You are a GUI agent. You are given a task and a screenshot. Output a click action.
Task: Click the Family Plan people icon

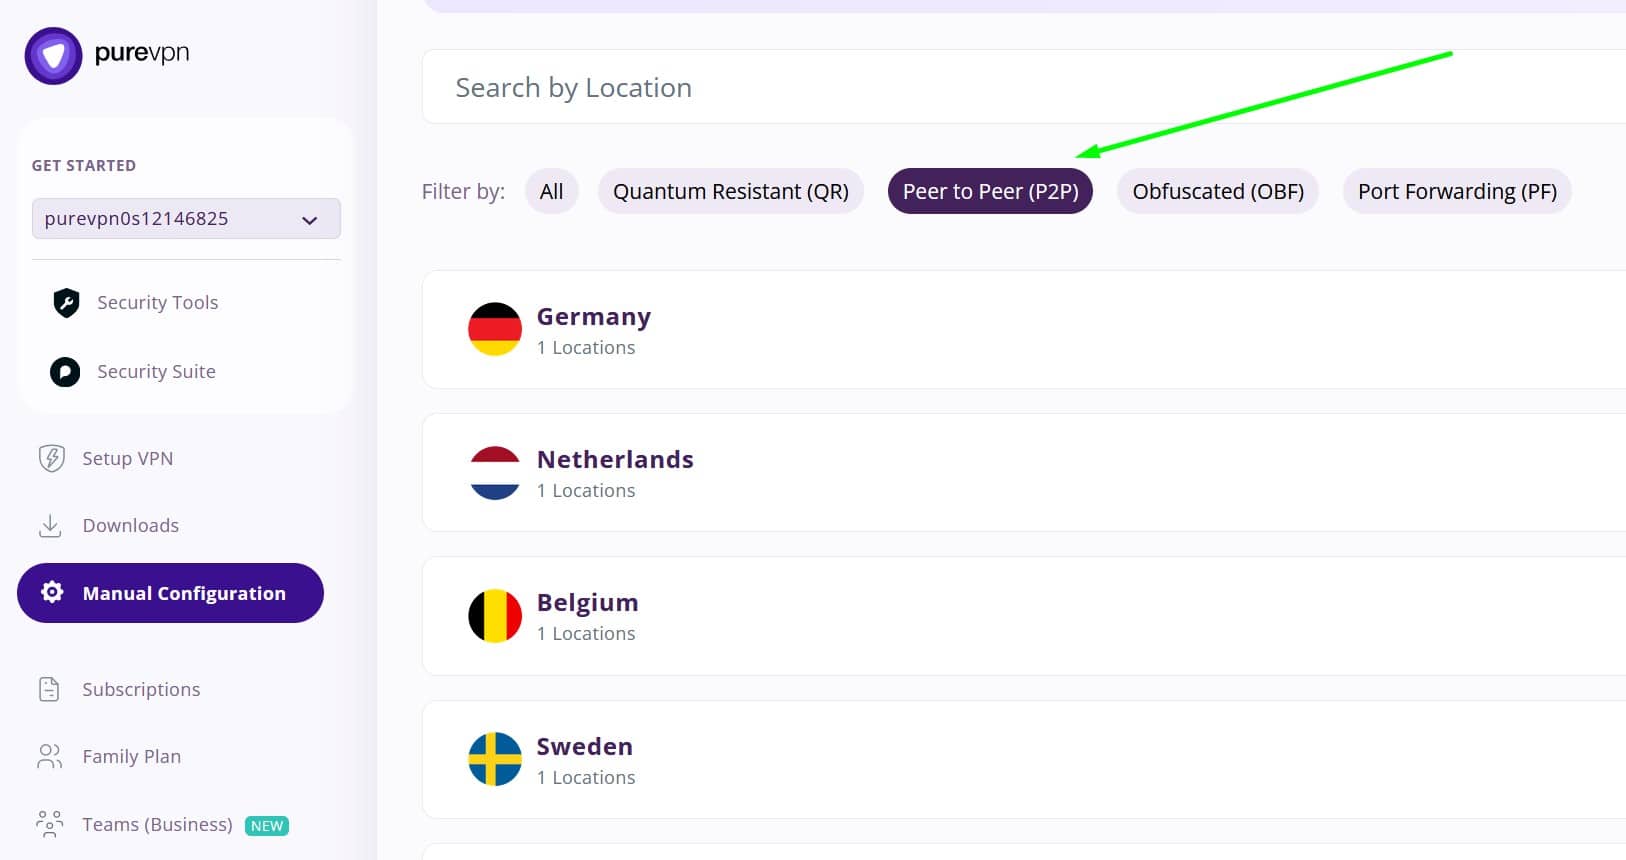click(x=49, y=756)
